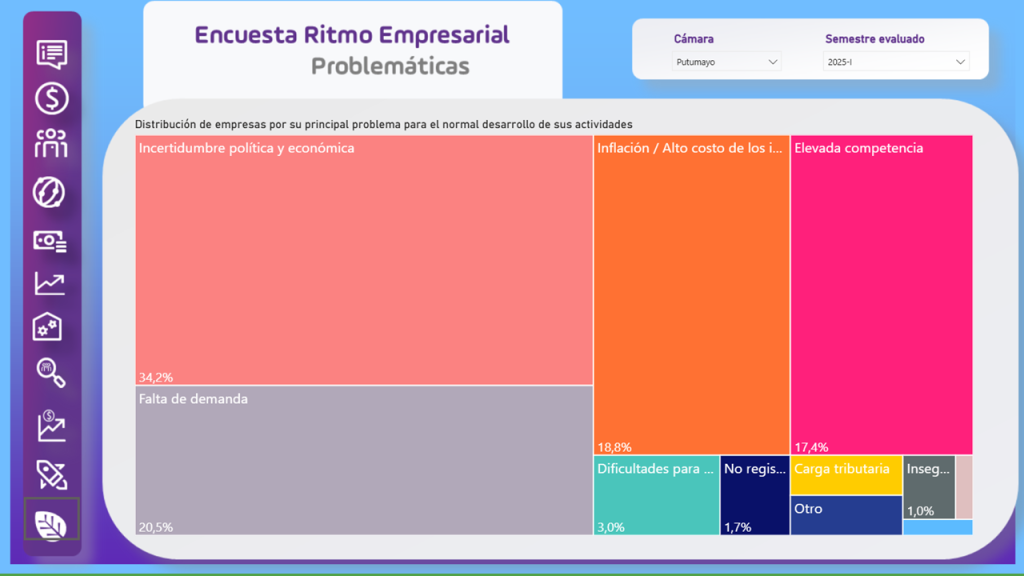Click the leaf icon in sidebar
This screenshot has height=576, width=1024.
[x=51, y=520]
